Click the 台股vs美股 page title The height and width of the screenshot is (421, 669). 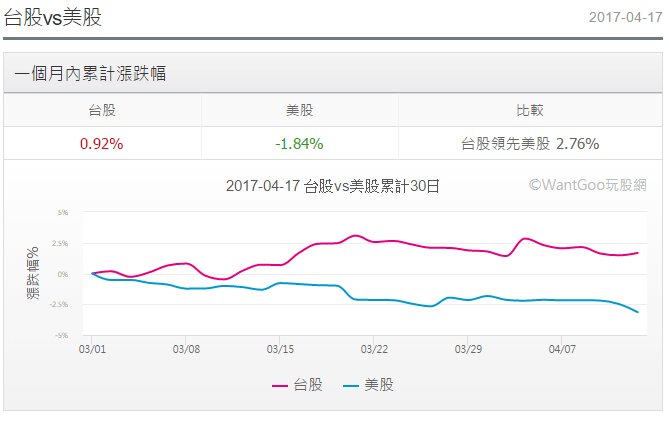52,17
